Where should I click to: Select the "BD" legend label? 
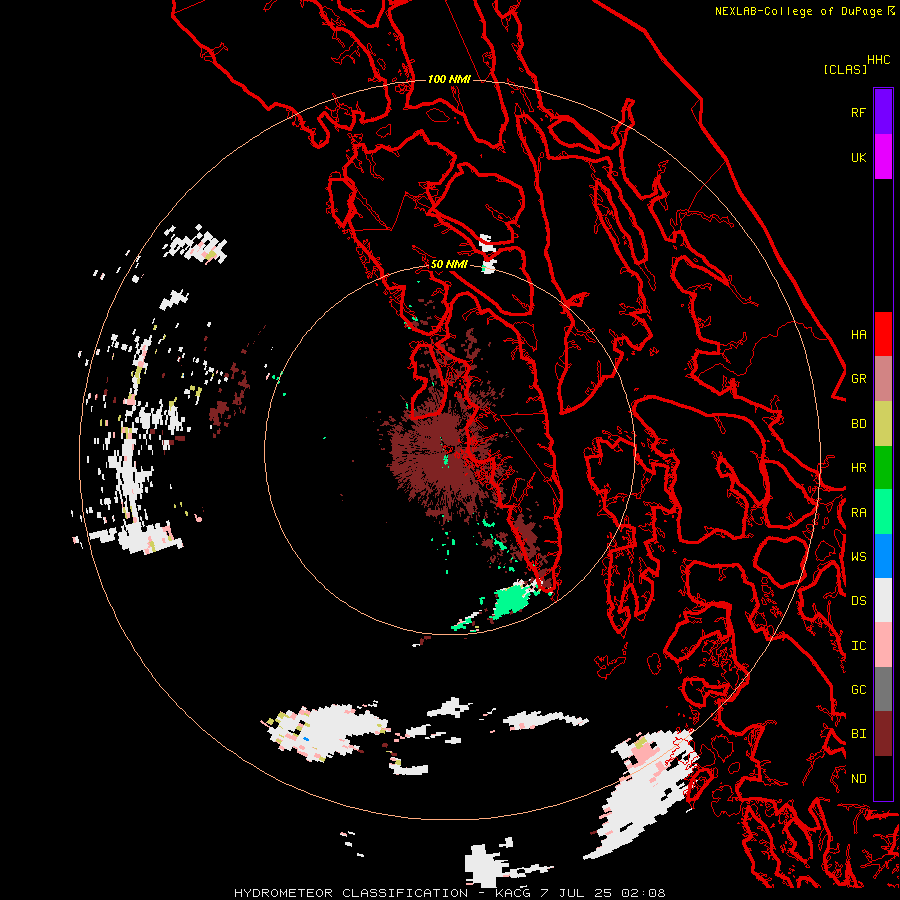point(859,424)
